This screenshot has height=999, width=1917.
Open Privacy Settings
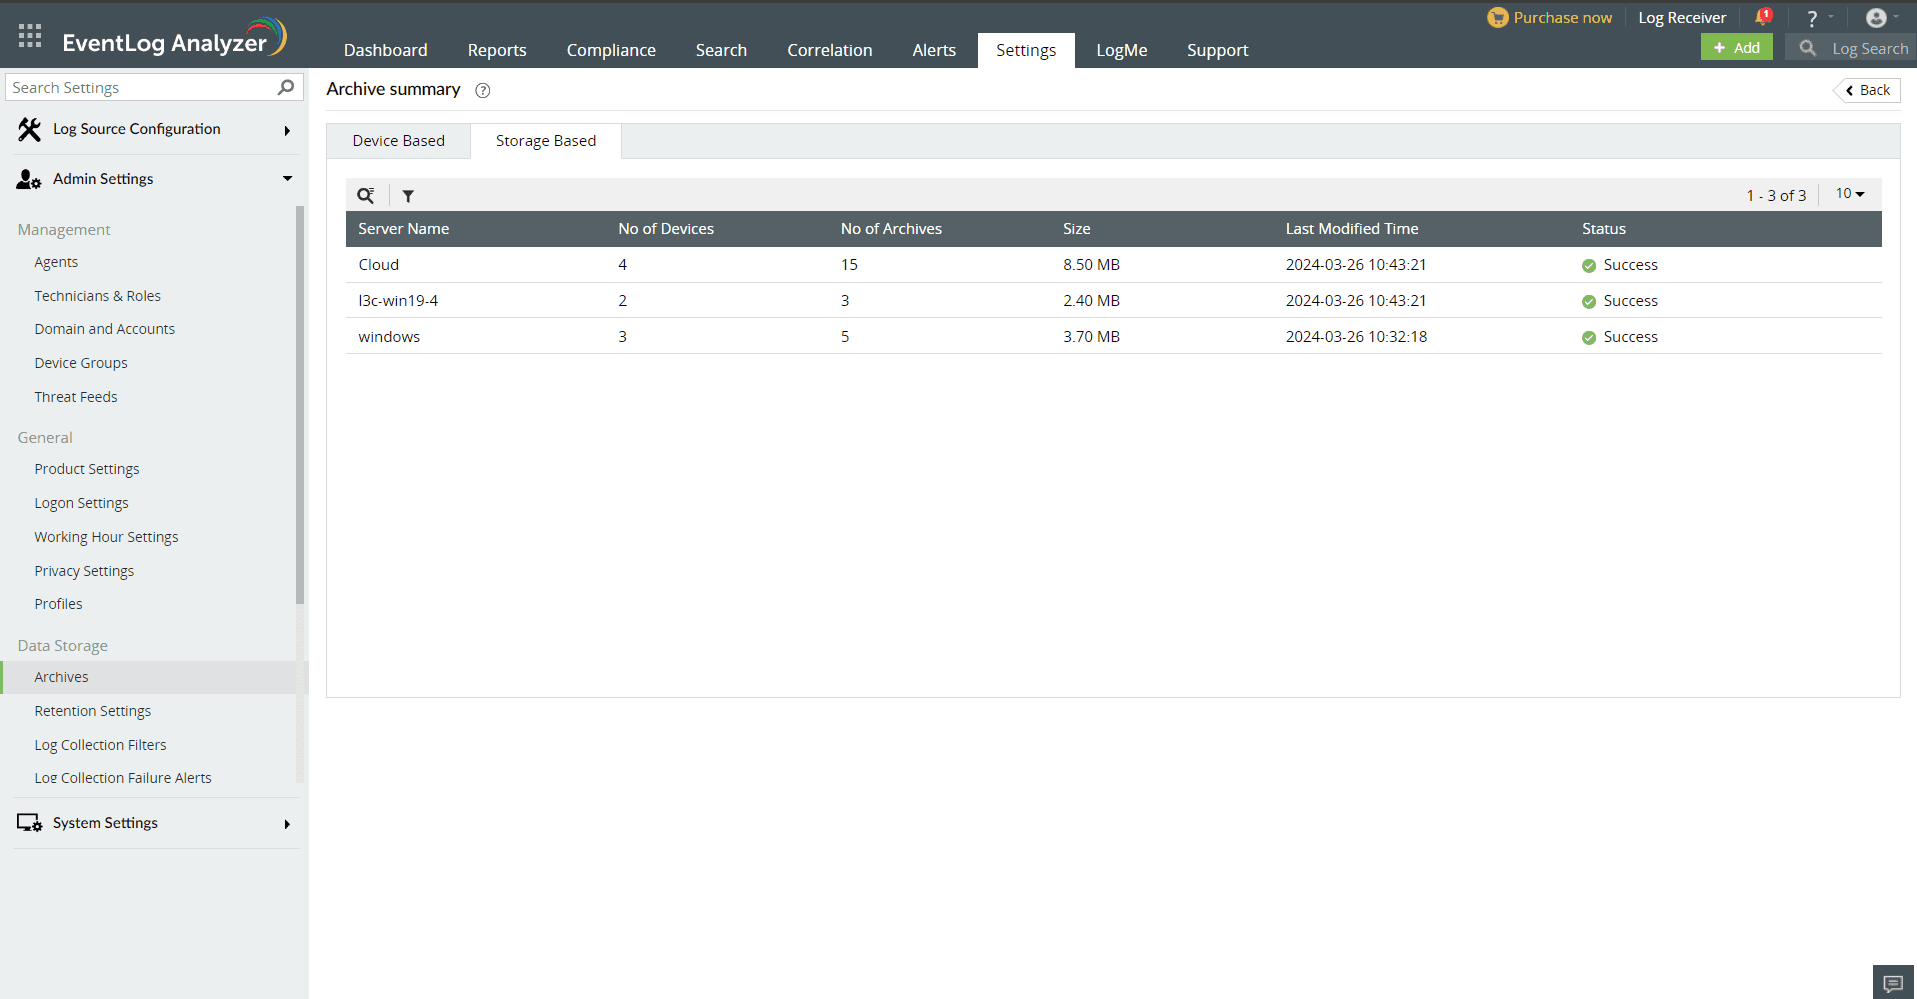click(x=84, y=571)
